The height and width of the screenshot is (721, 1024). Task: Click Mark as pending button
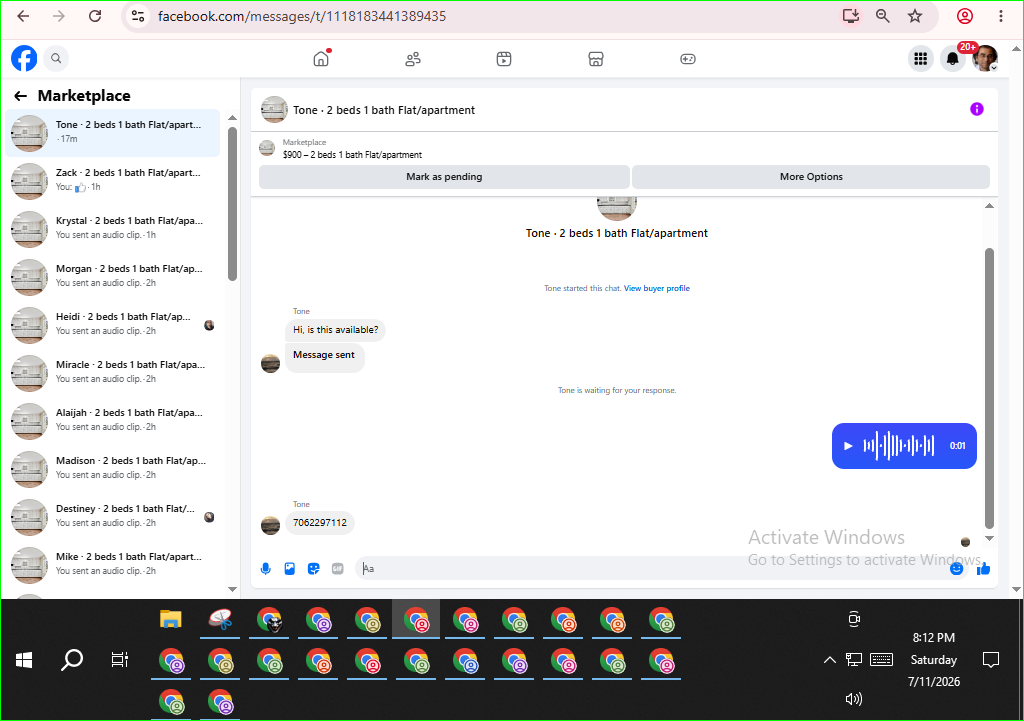[444, 177]
